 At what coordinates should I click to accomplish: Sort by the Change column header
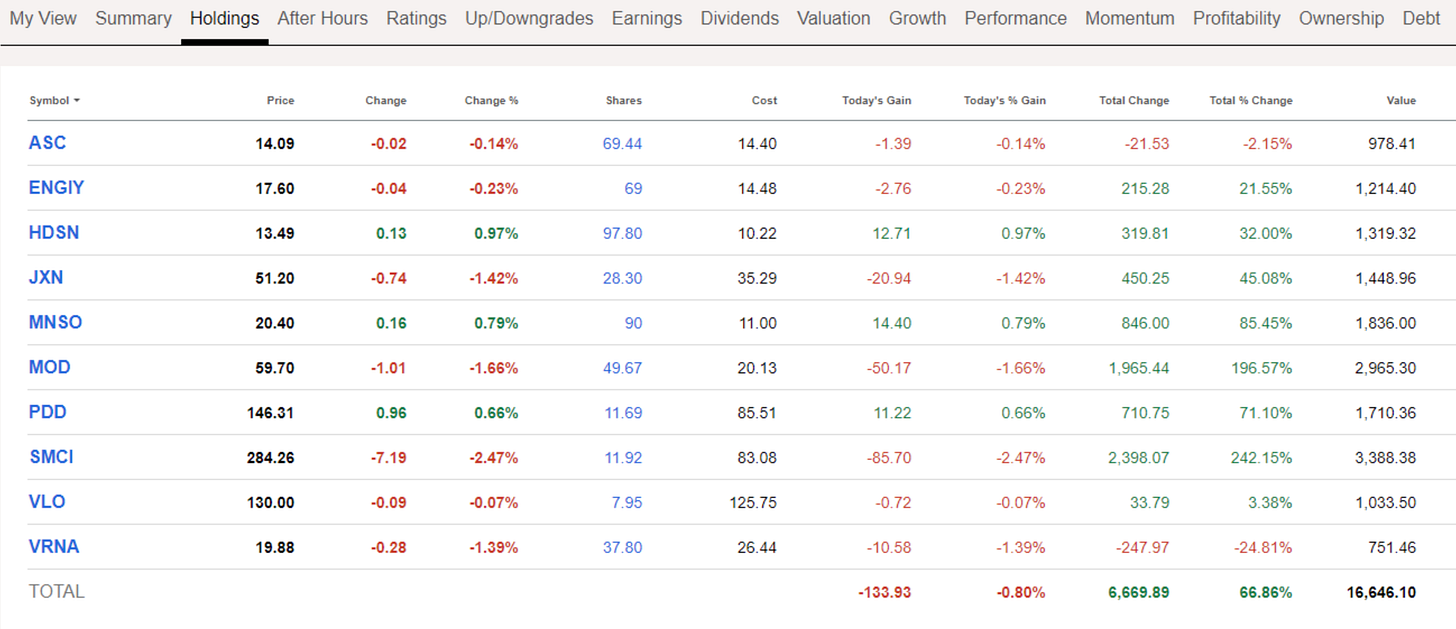click(386, 100)
